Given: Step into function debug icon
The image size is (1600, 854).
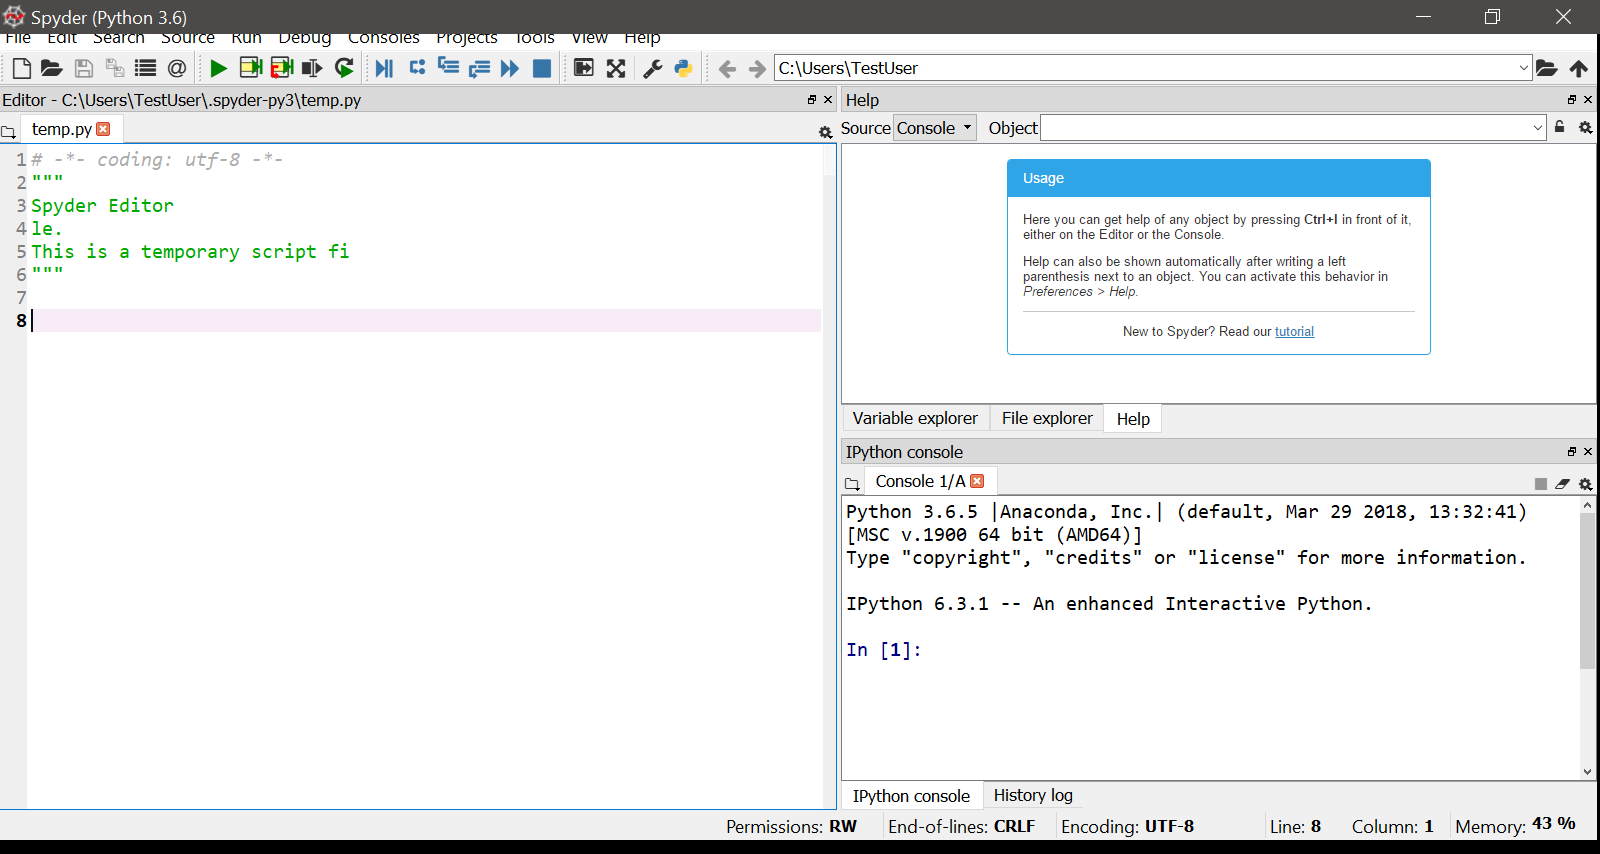Looking at the screenshot, I should click(x=448, y=68).
